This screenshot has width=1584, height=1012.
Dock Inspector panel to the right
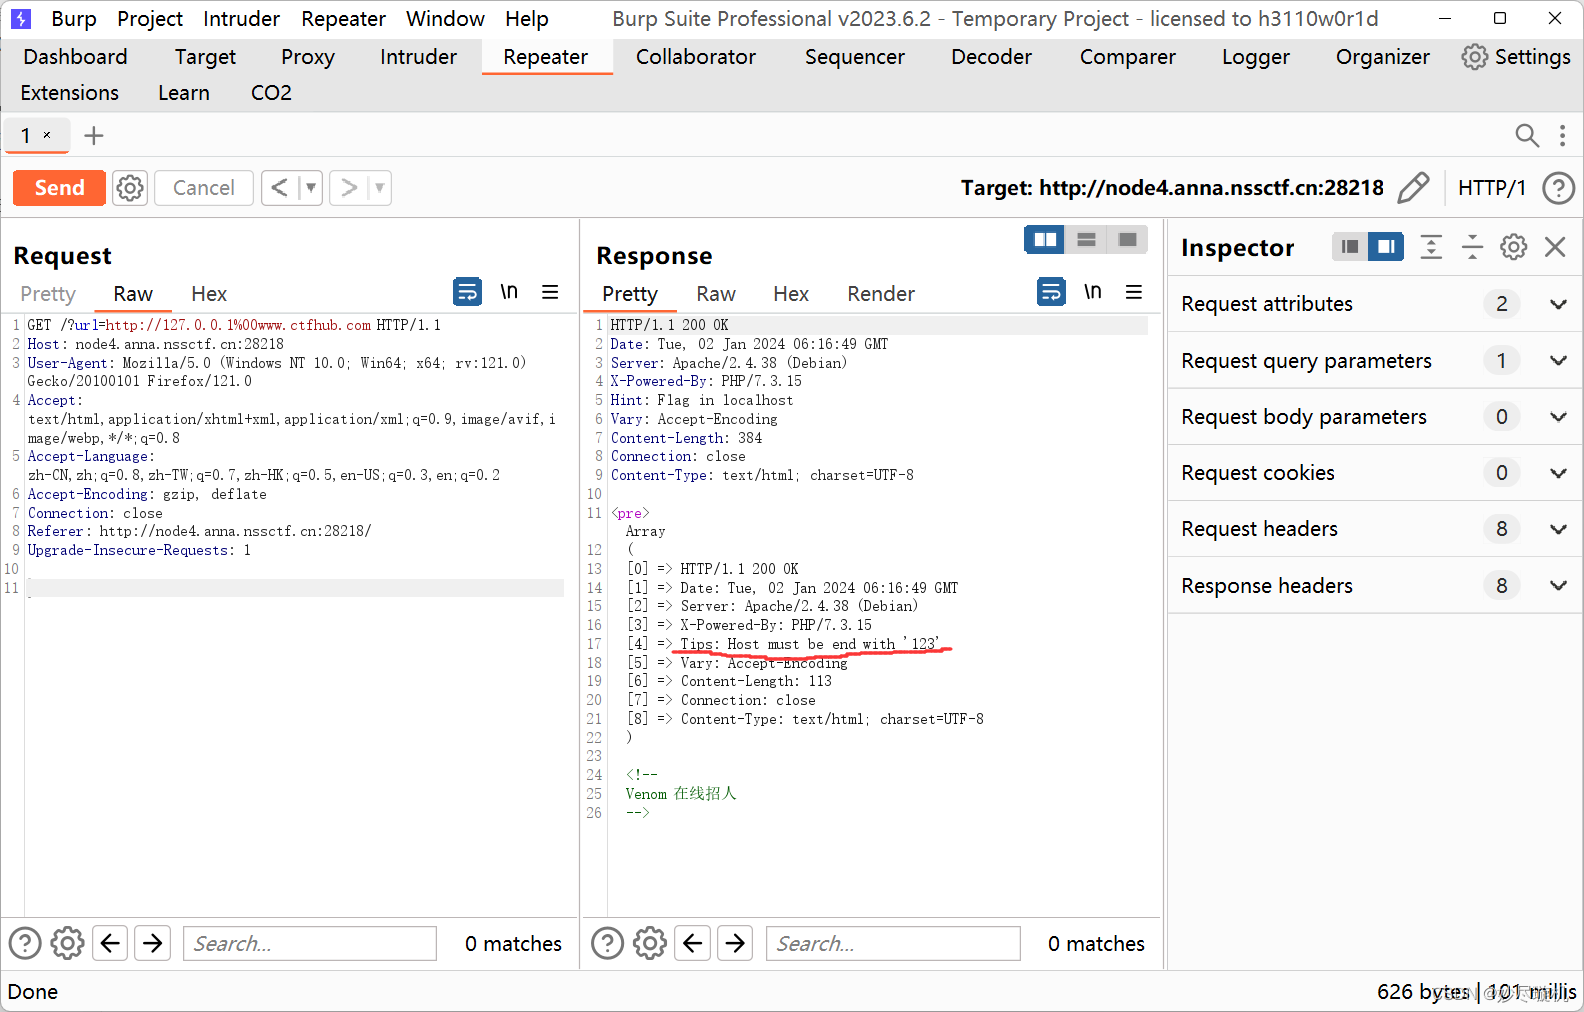[1386, 247]
